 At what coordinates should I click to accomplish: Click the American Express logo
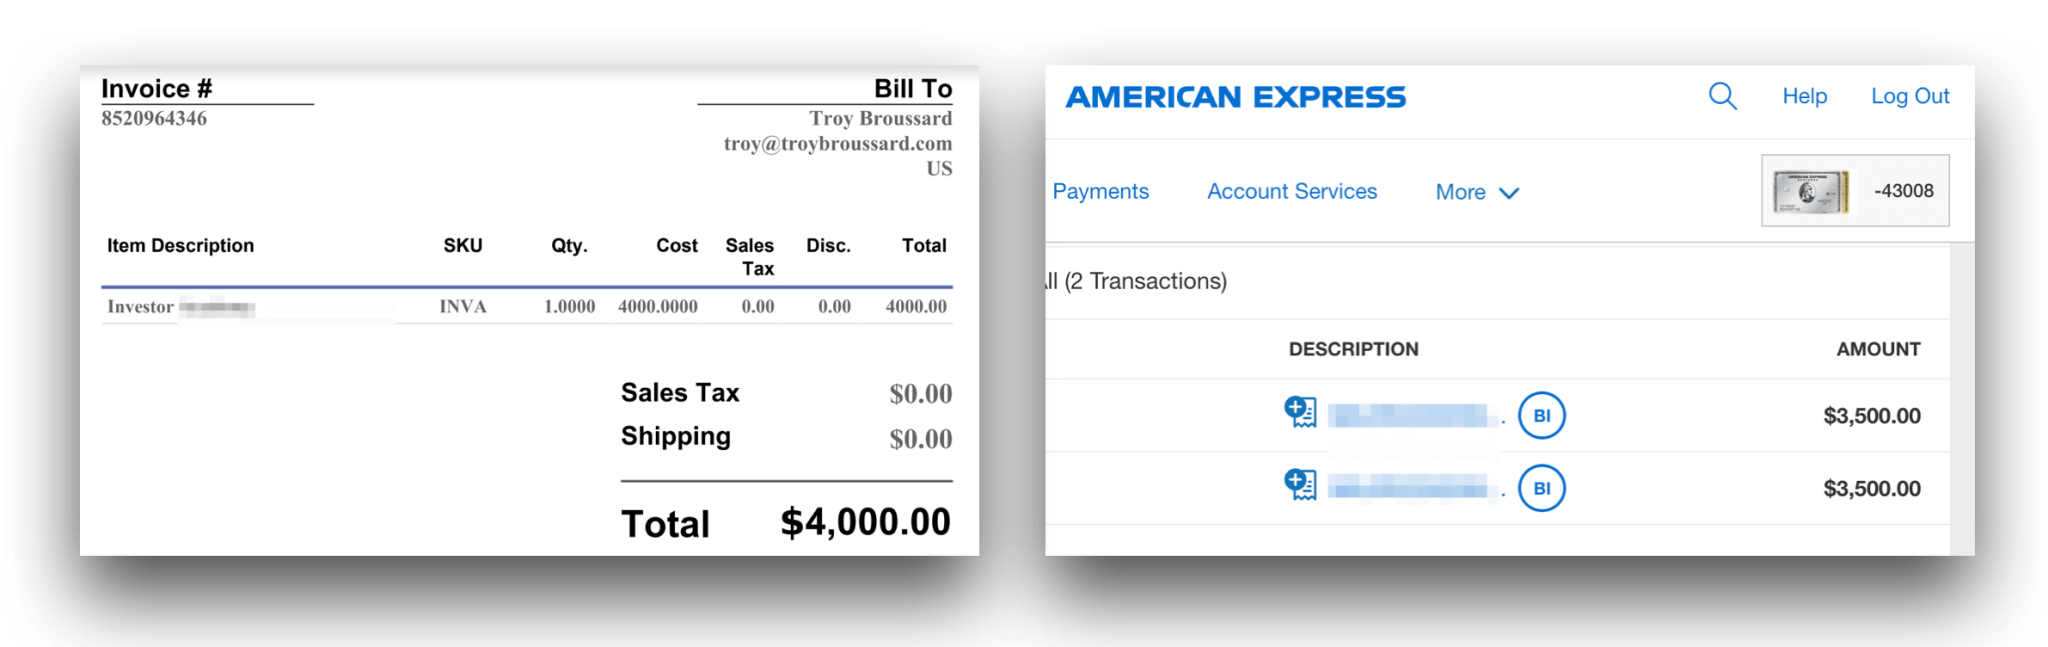coord(1235,97)
